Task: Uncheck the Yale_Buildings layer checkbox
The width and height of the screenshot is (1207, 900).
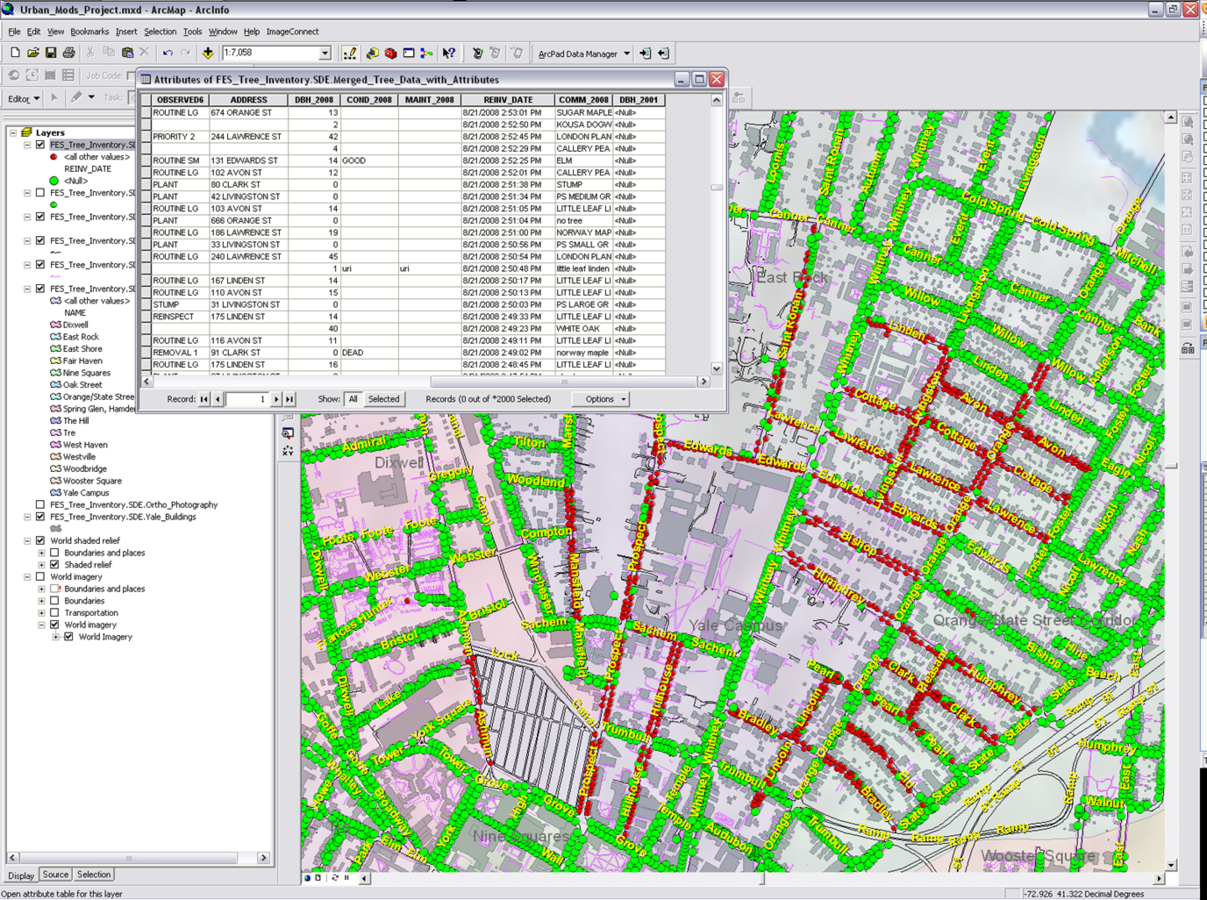Action: [40, 517]
